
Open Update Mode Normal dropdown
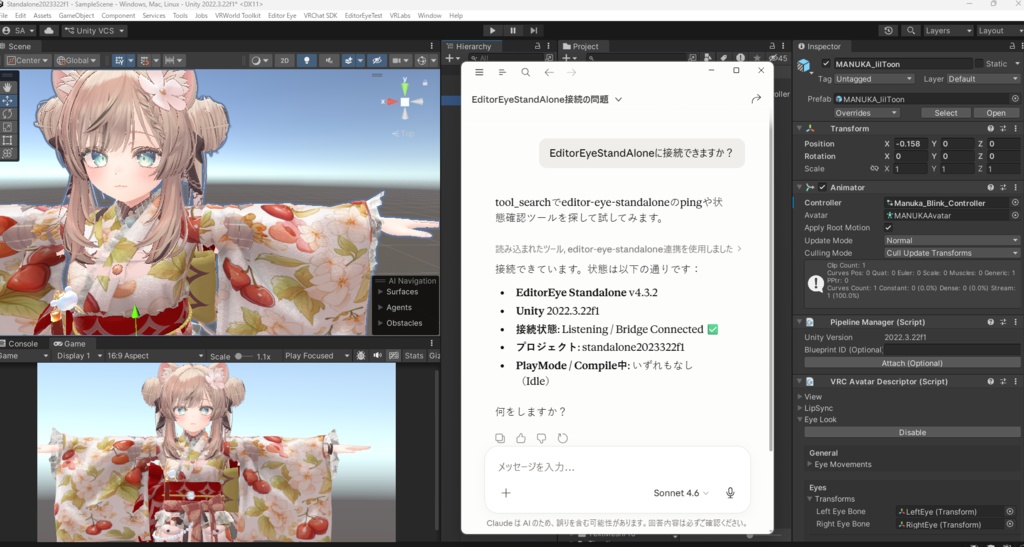952,240
